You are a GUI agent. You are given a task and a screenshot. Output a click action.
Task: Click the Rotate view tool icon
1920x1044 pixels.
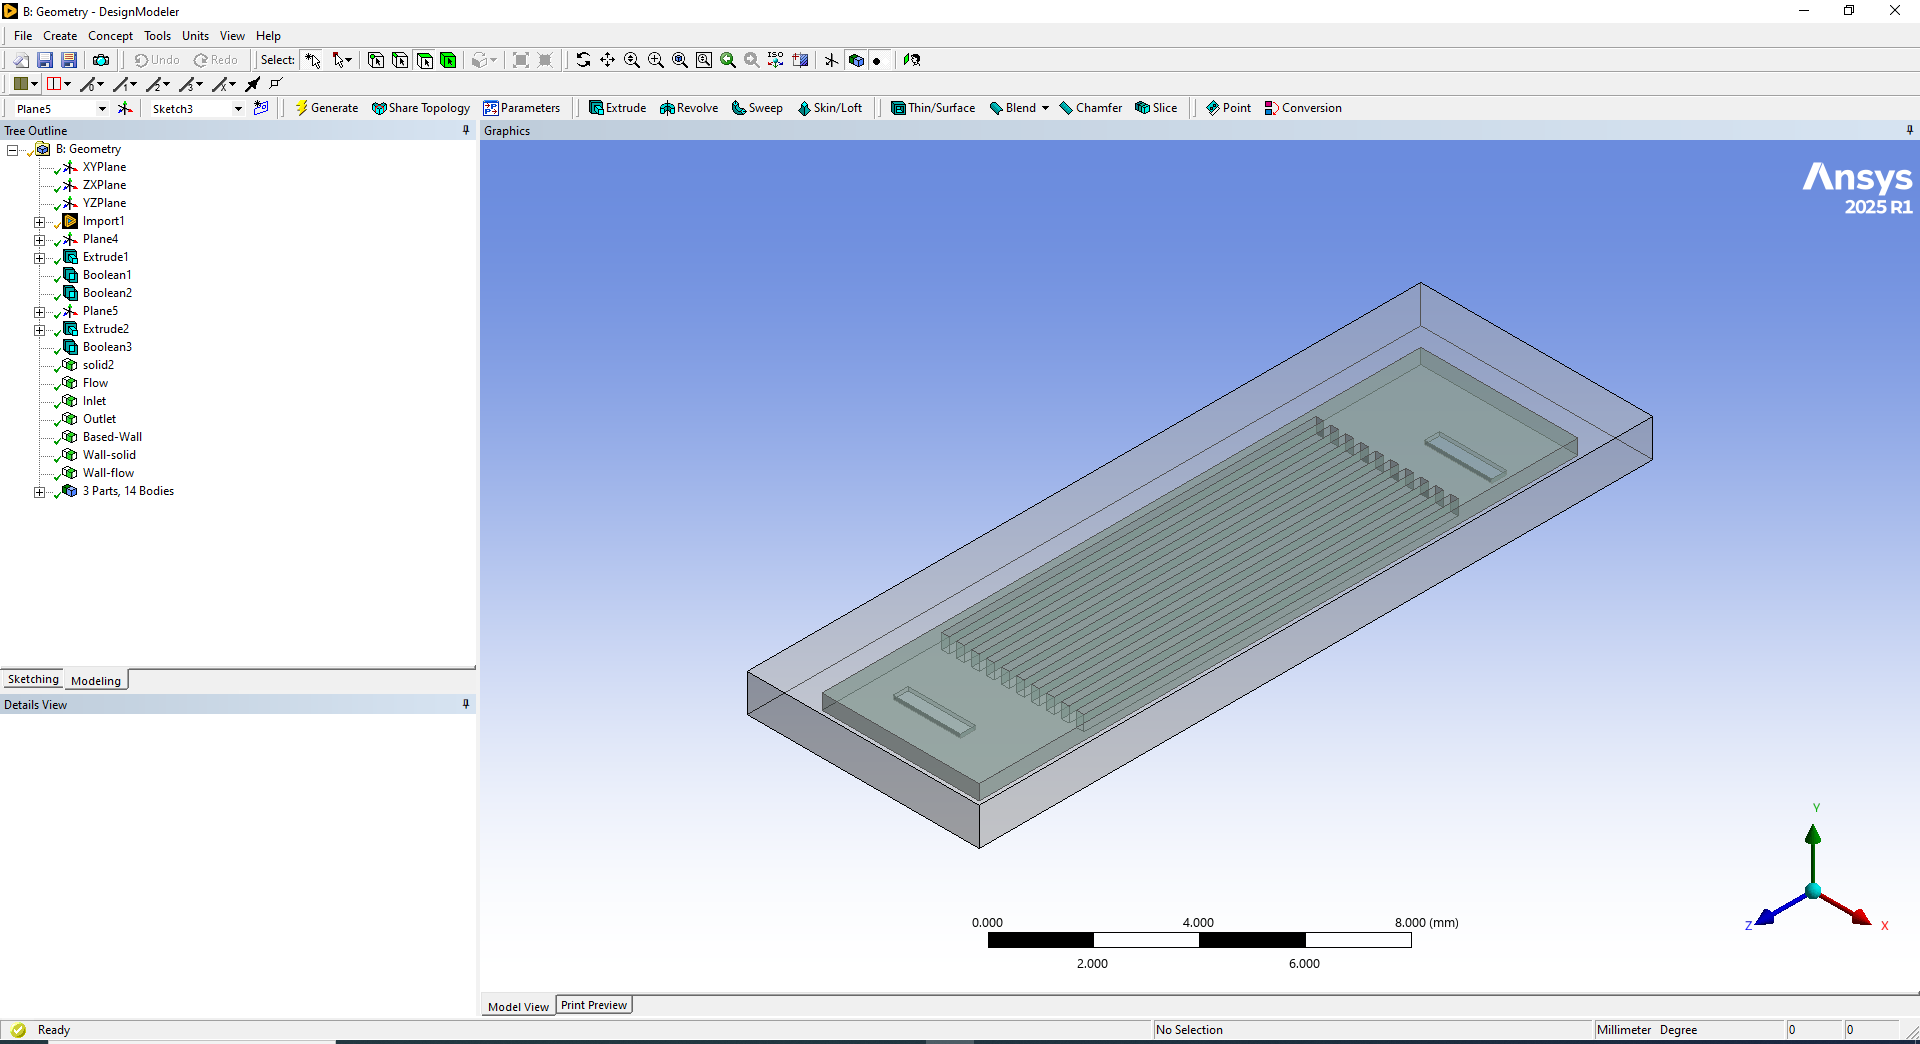tap(583, 60)
